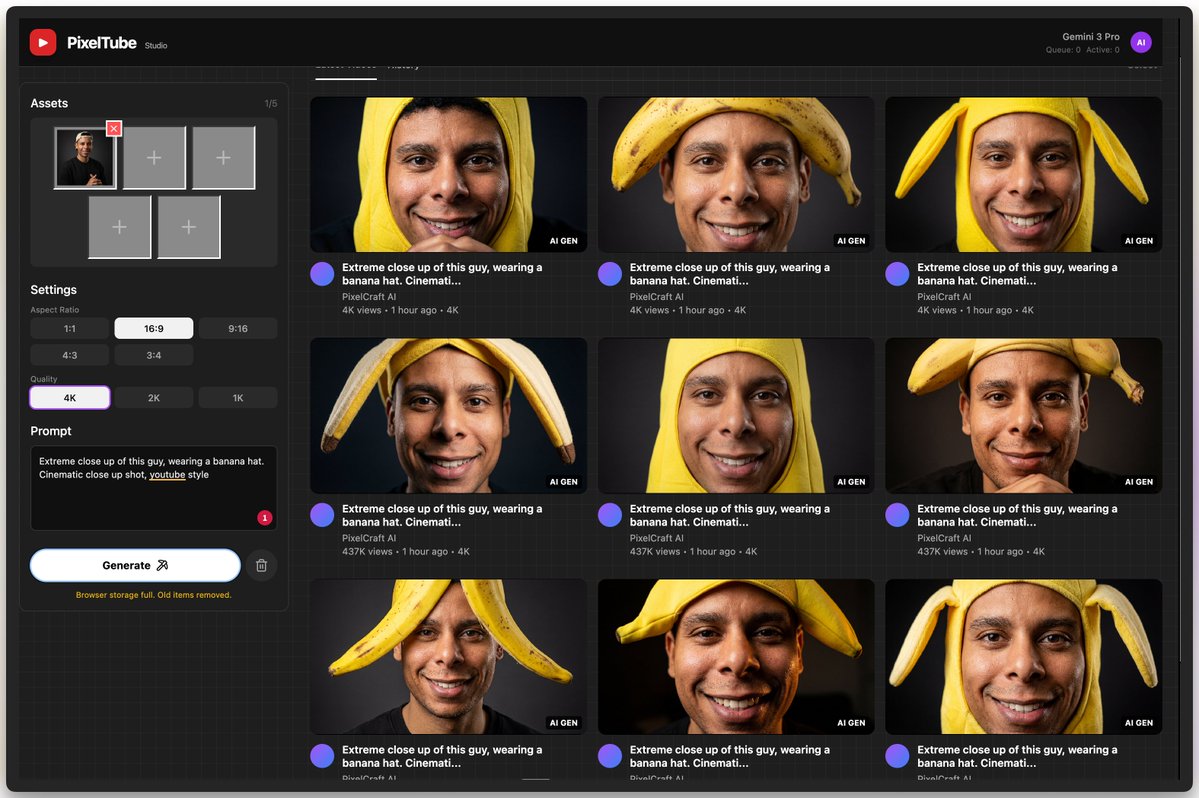The height and width of the screenshot is (798, 1199).
Task: Set quality to 2K
Action: click(154, 398)
